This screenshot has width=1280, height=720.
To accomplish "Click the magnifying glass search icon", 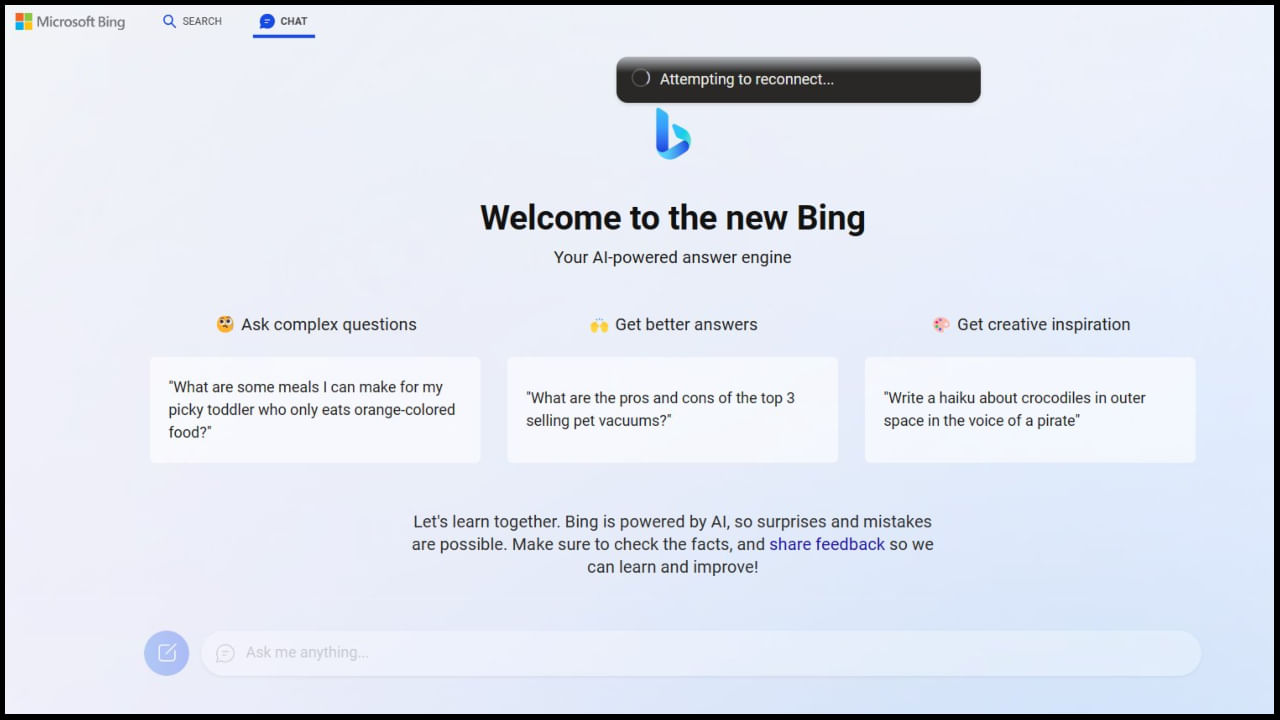I will tap(168, 21).
